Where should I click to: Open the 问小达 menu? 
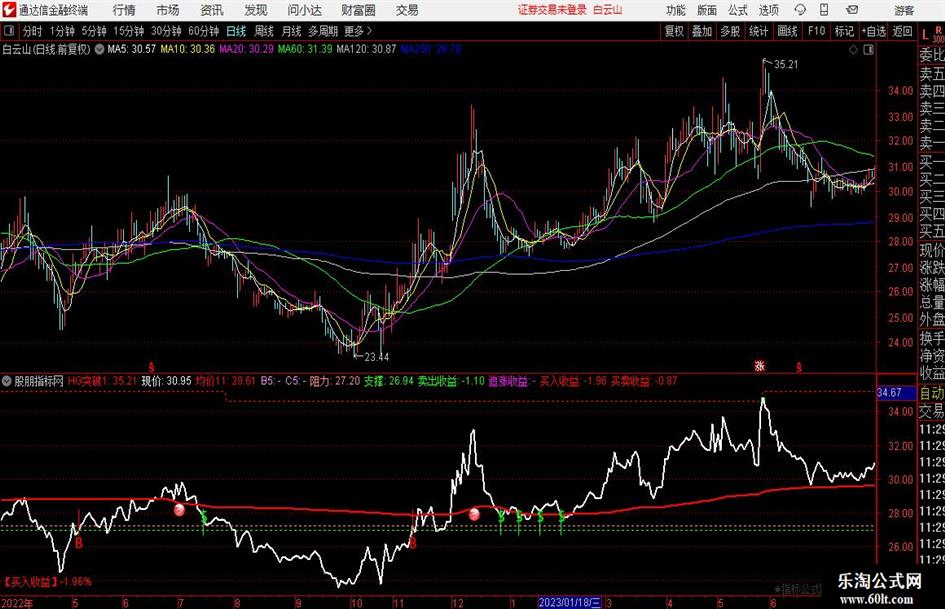click(304, 10)
